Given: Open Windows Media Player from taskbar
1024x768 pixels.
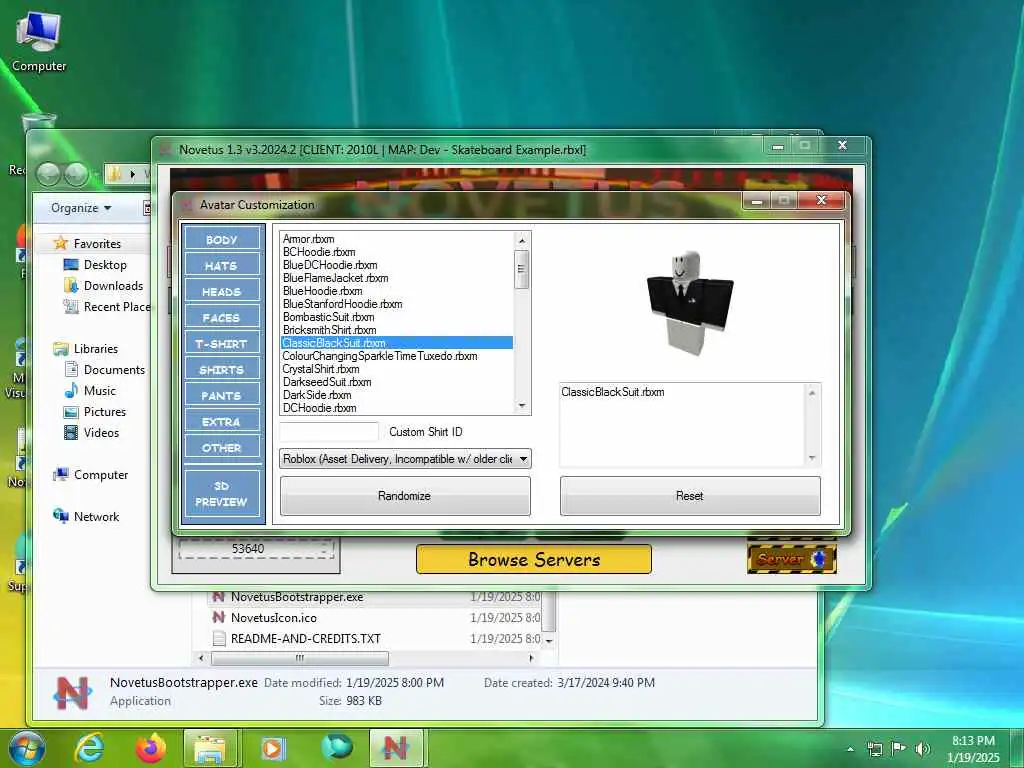Looking at the screenshot, I should pyautogui.click(x=273, y=748).
